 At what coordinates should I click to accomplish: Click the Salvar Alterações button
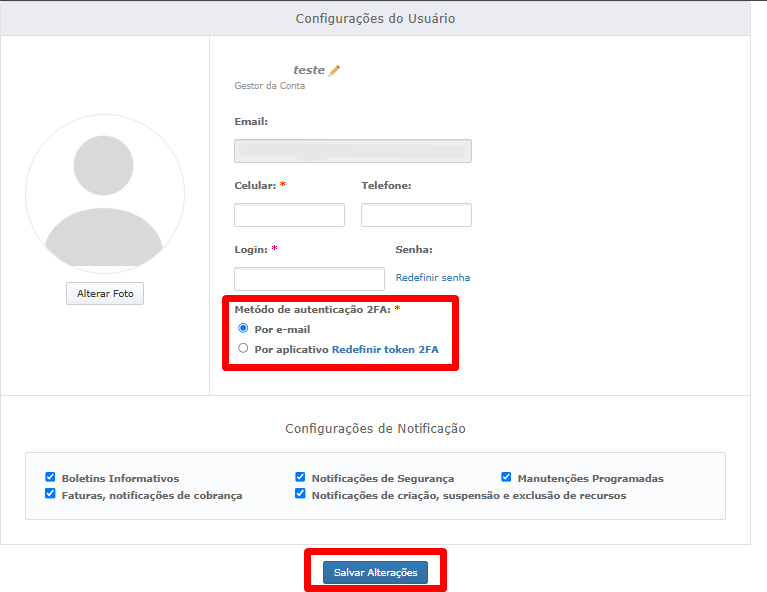[375, 572]
